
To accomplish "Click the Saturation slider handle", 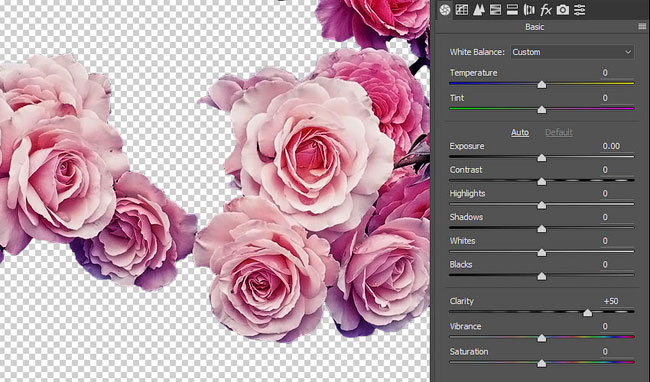I will [x=541, y=363].
